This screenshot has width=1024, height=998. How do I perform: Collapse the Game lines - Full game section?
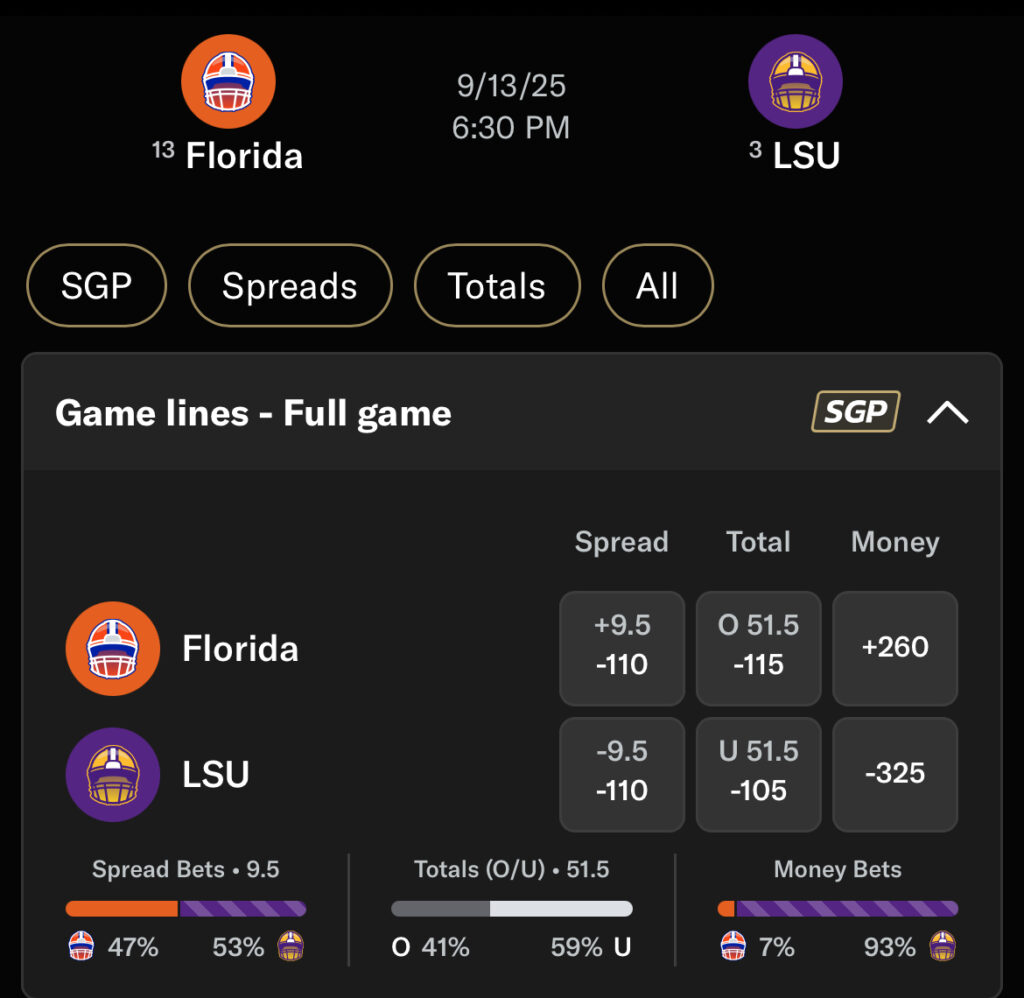pos(947,412)
